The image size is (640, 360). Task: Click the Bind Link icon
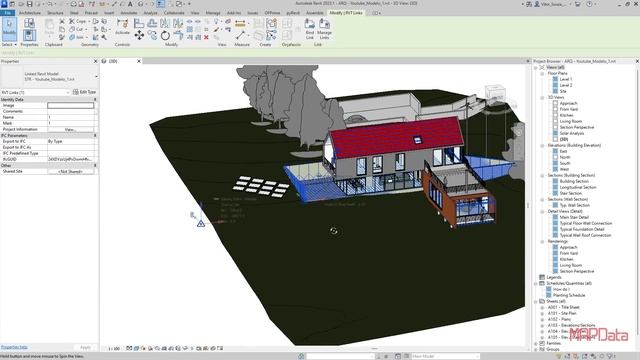coord(310,29)
